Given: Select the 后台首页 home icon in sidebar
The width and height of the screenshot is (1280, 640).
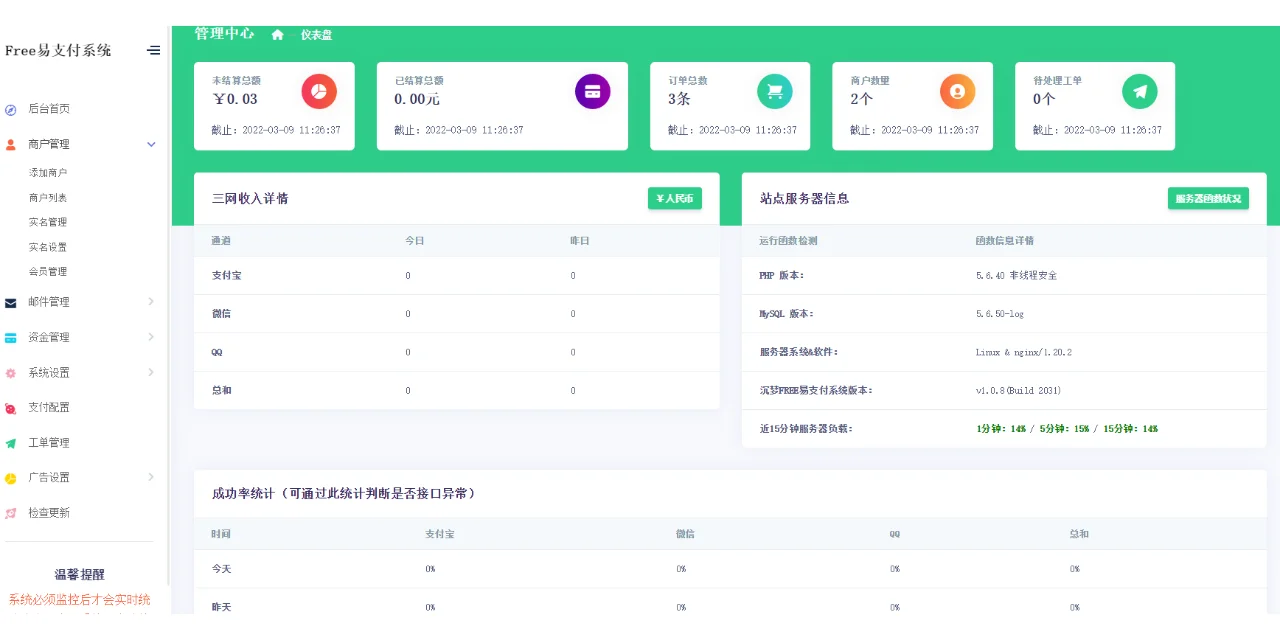Looking at the screenshot, I should (10, 110).
